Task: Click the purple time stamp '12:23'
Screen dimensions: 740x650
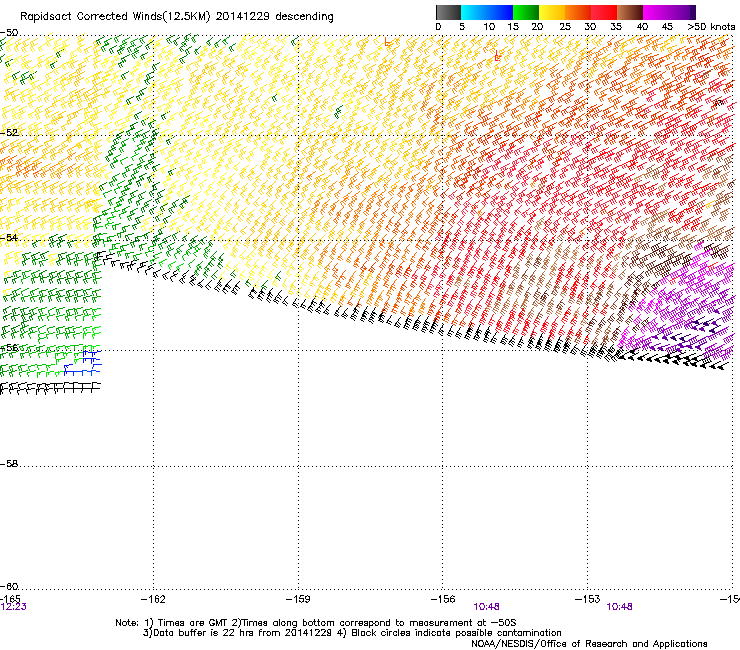Action: click(x=13, y=607)
